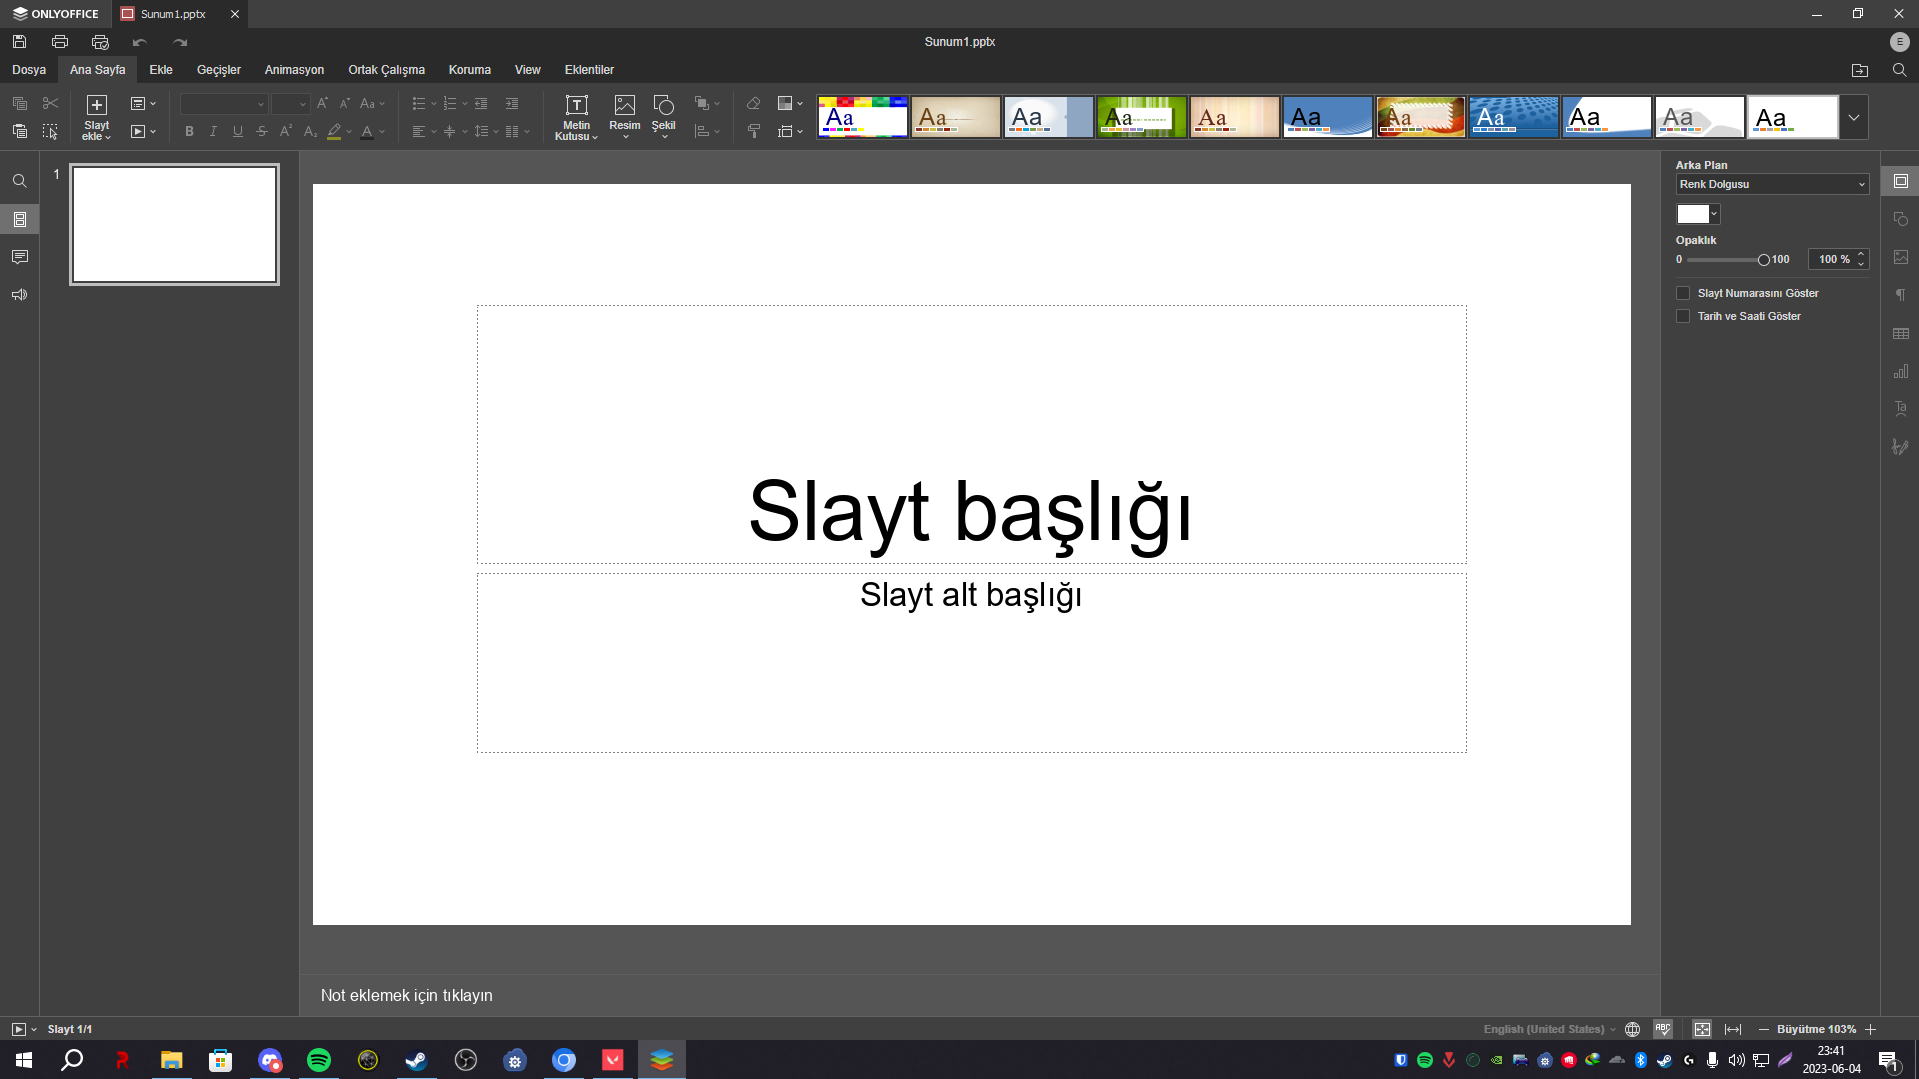Open the paragraph settings in the right sidebar
Screen dimensions: 1919x1079
1901,295
